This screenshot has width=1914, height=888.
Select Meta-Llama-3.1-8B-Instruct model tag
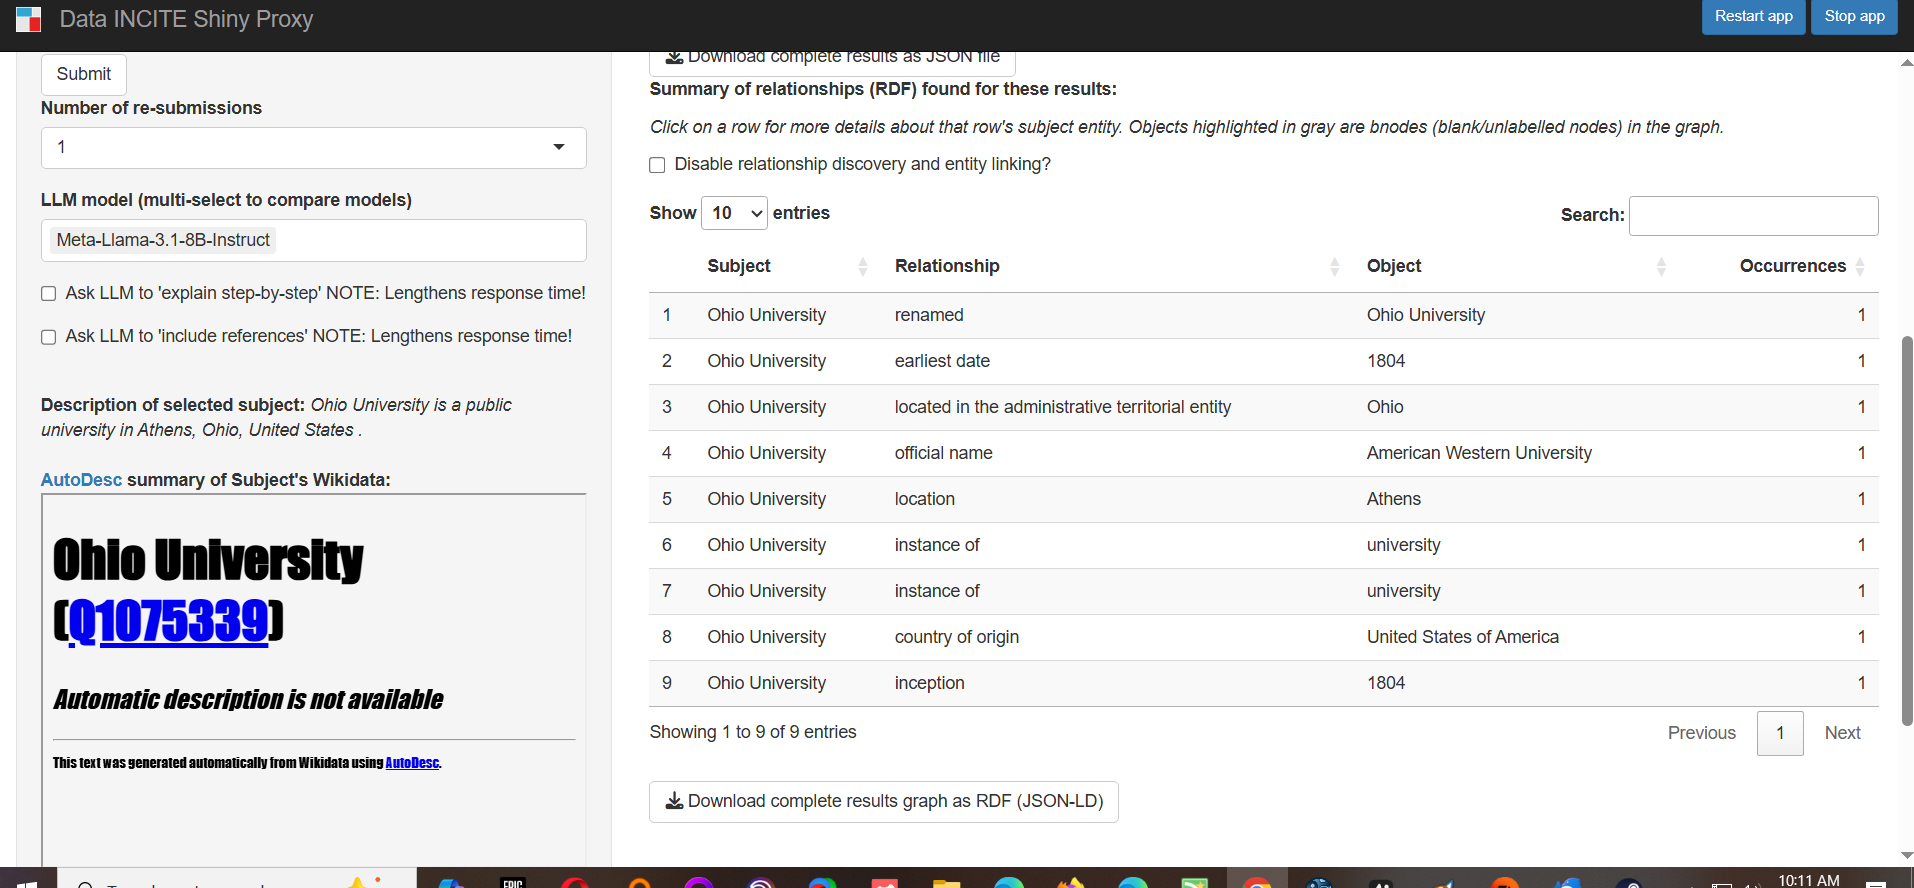click(x=163, y=240)
